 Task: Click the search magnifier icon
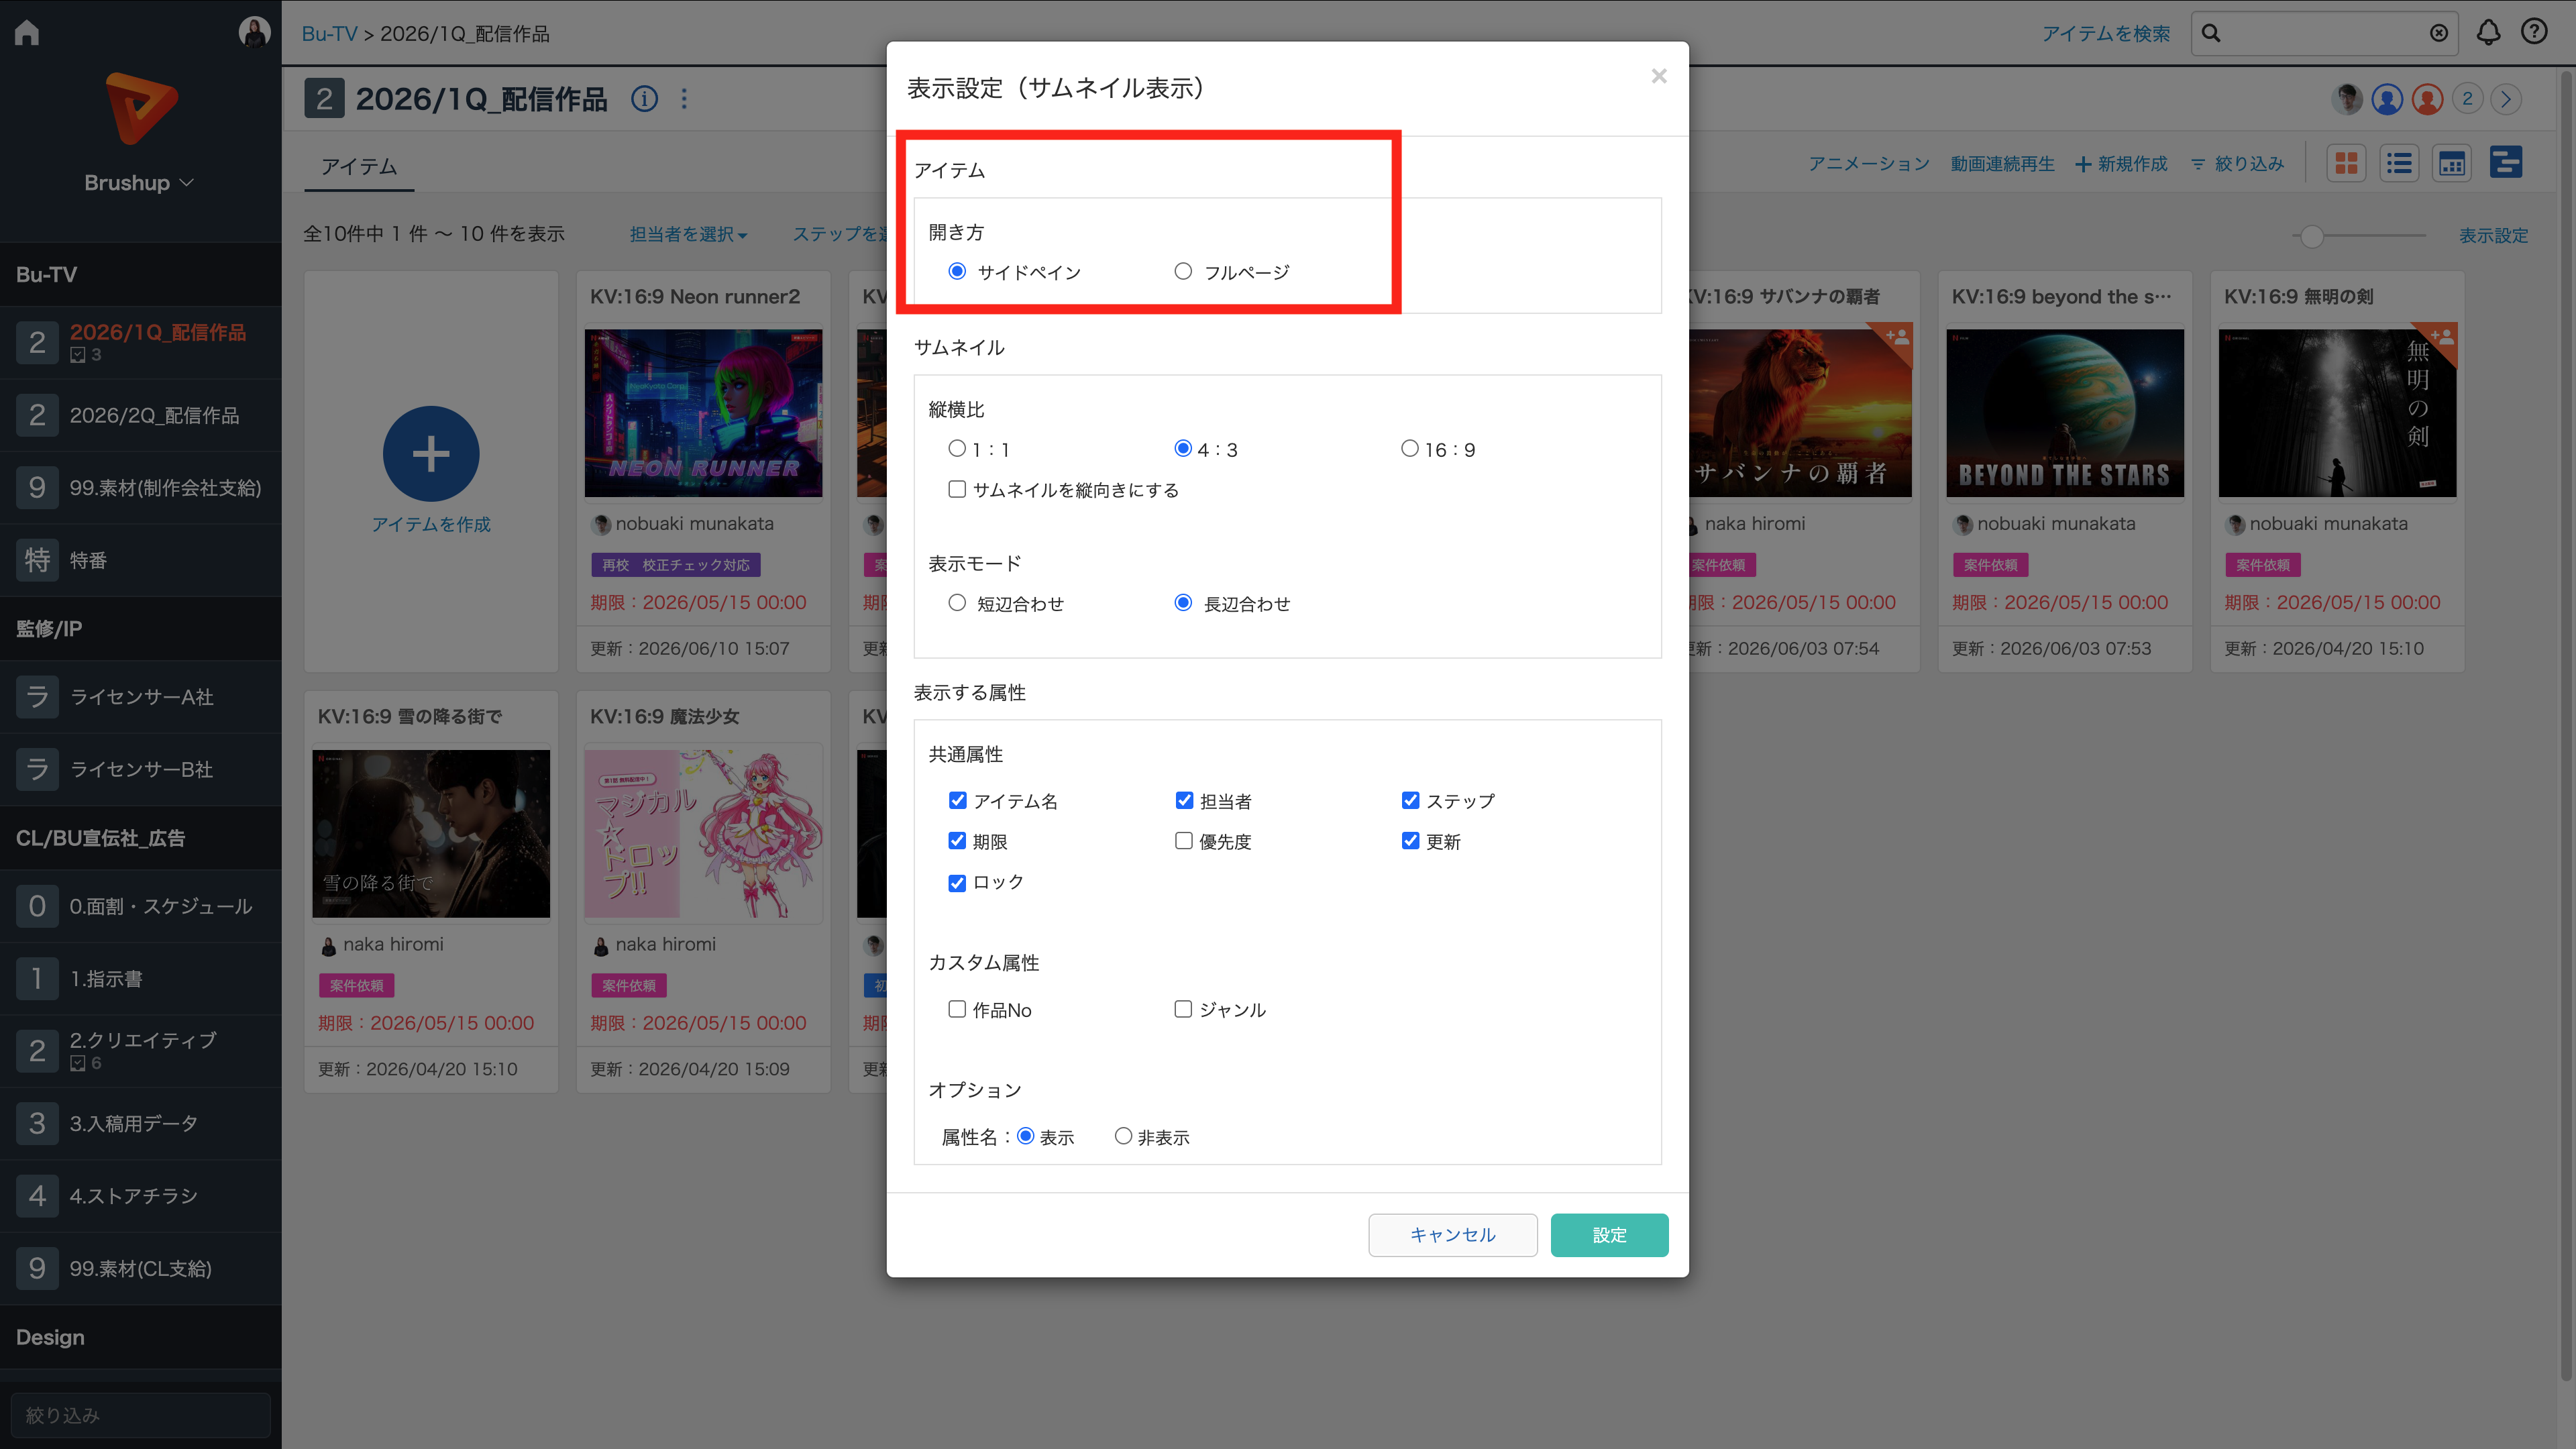click(x=2211, y=33)
